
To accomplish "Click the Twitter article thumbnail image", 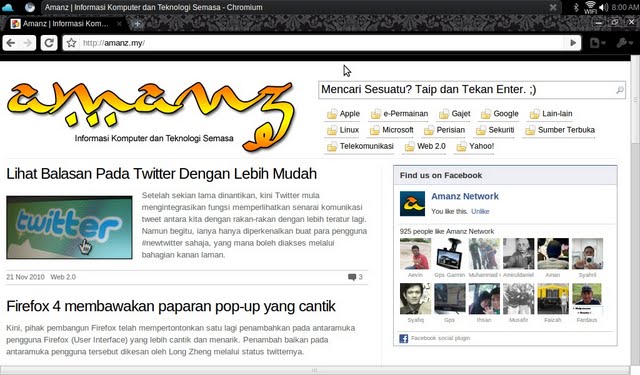I will click(x=69, y=227).
